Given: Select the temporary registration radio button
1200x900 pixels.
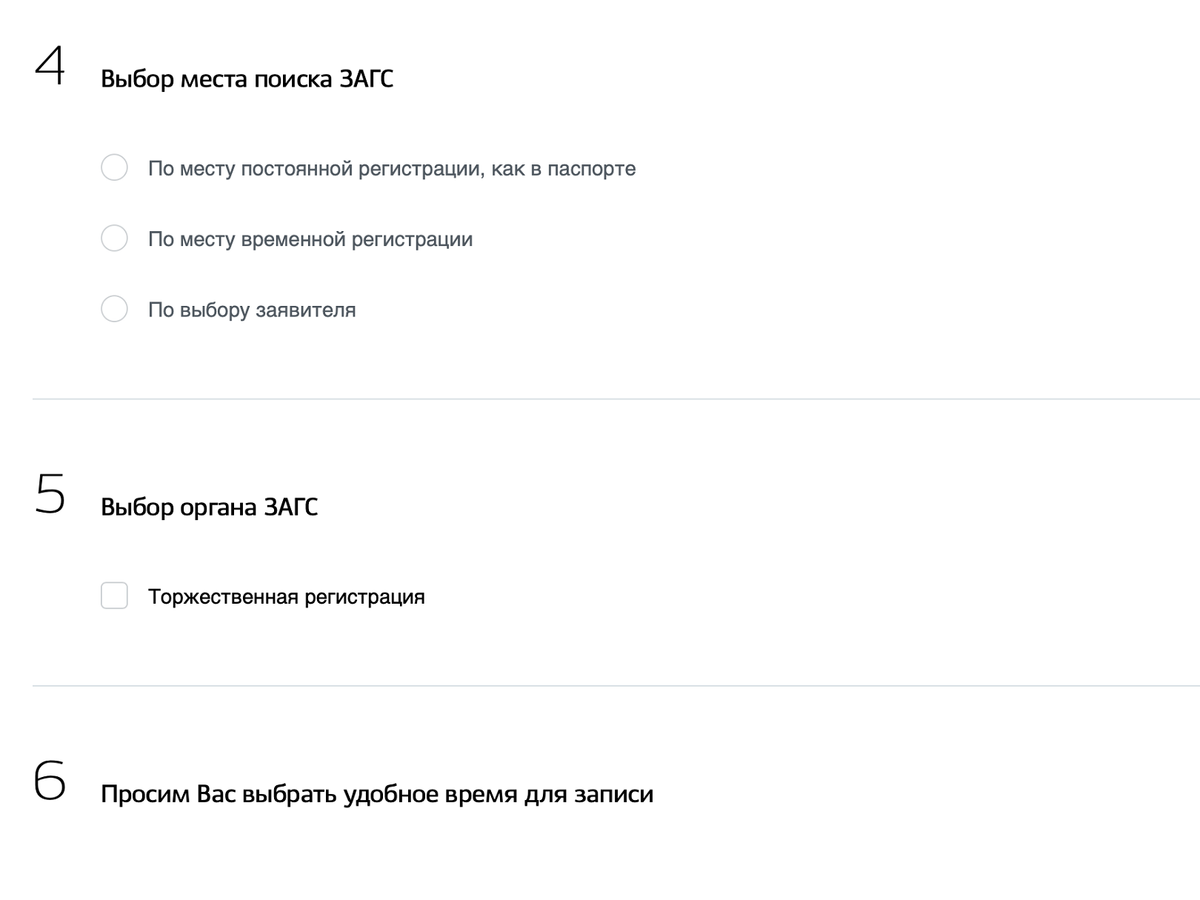Looking at the screenshot, I should [114, 239].
